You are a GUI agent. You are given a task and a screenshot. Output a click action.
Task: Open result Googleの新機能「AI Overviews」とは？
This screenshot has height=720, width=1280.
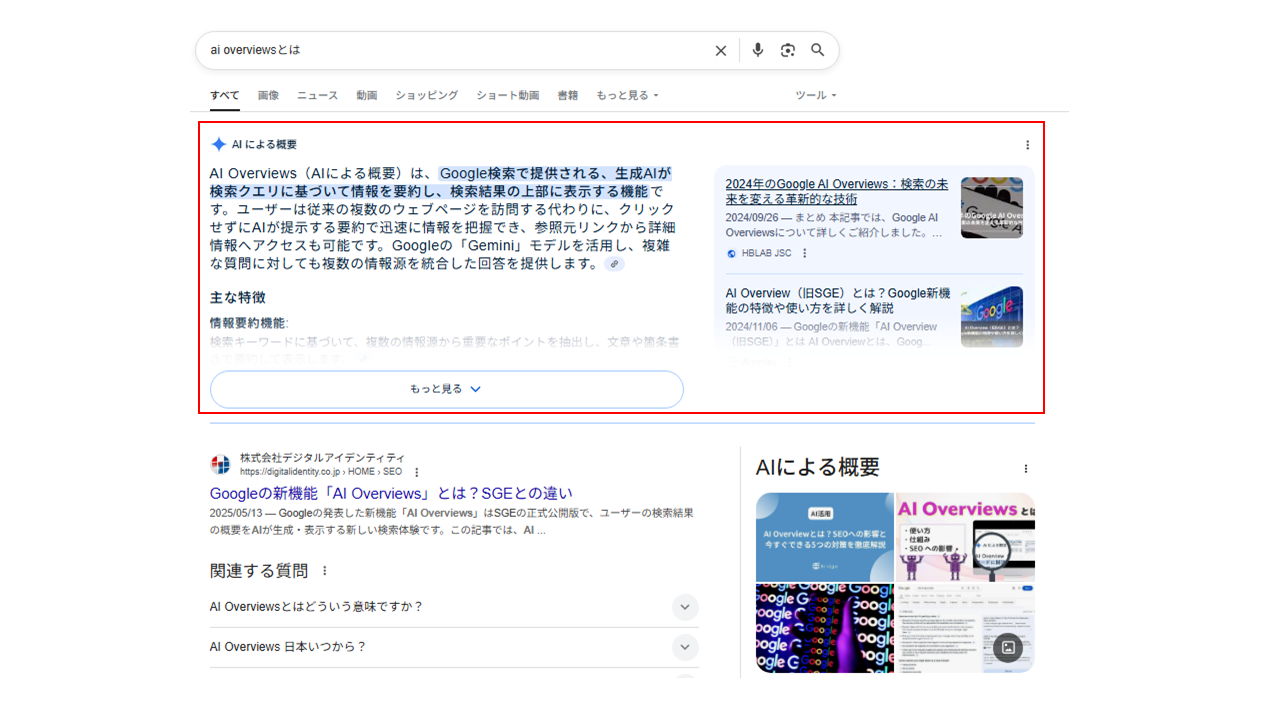pyautogui.click(x=391, y=493)
